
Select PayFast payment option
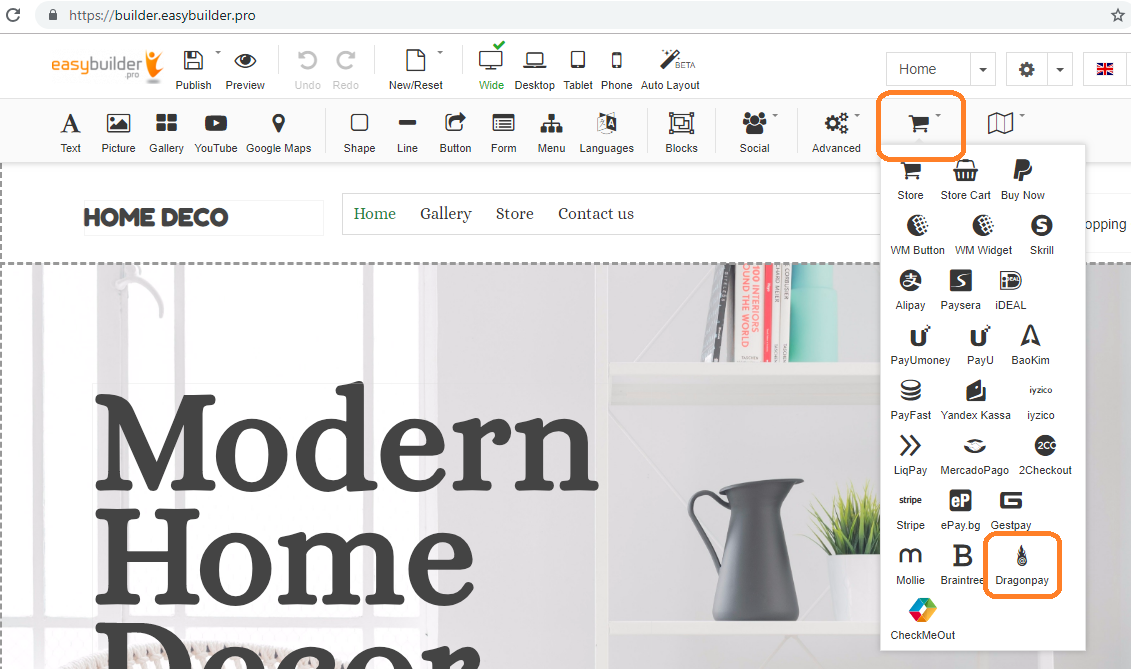point(910,400)
